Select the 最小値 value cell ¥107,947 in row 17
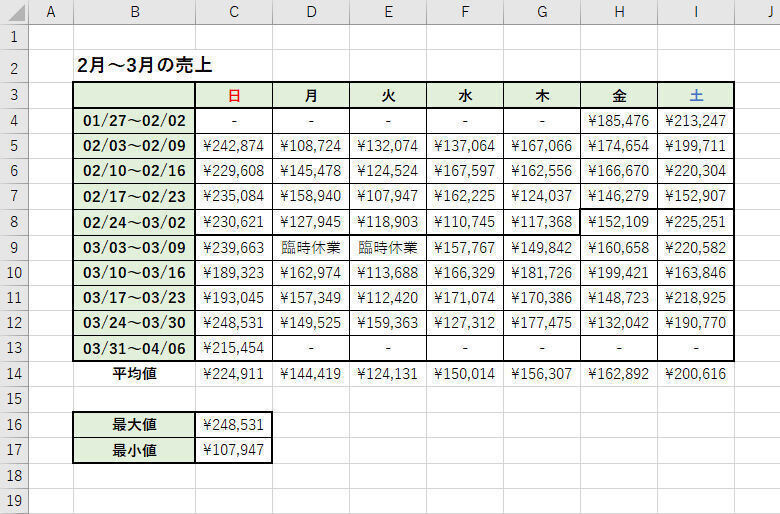 coord(234,450)
